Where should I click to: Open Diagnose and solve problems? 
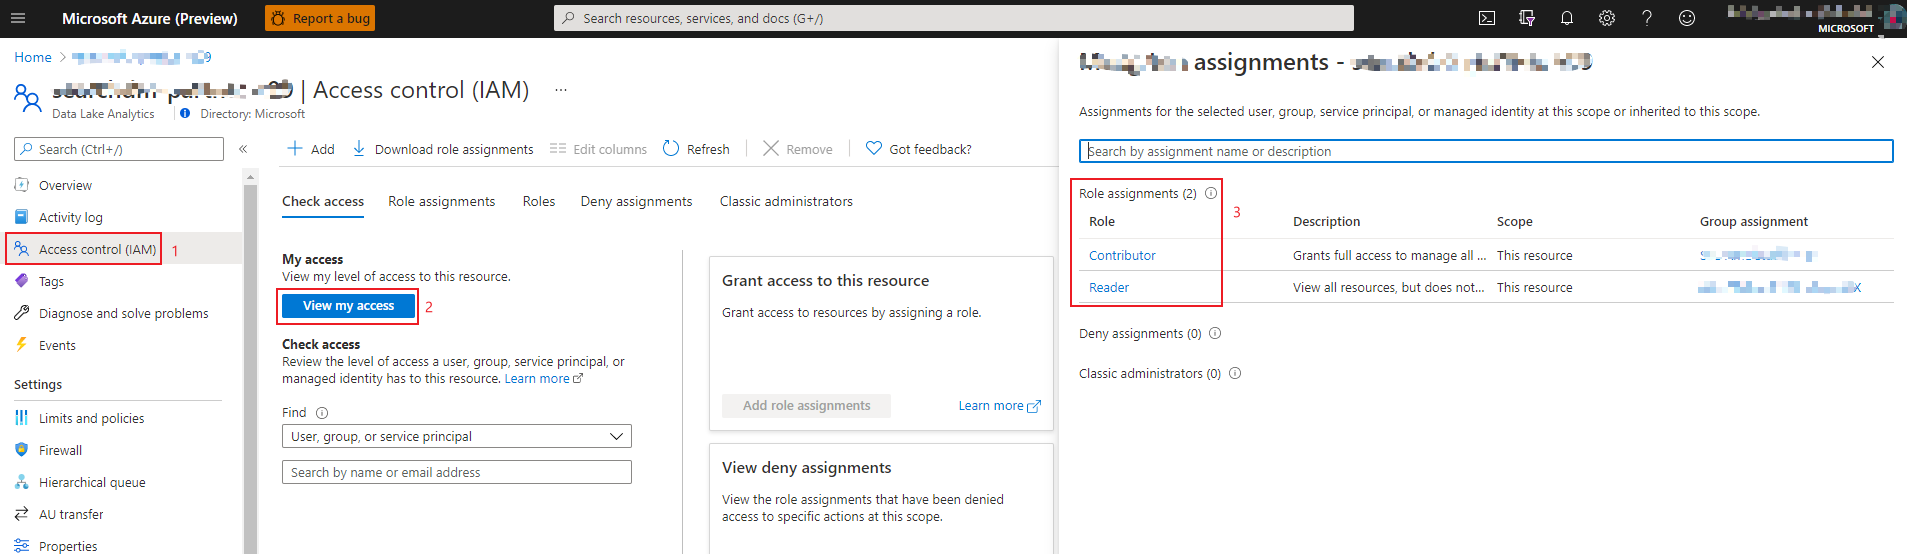pos(124,313)
